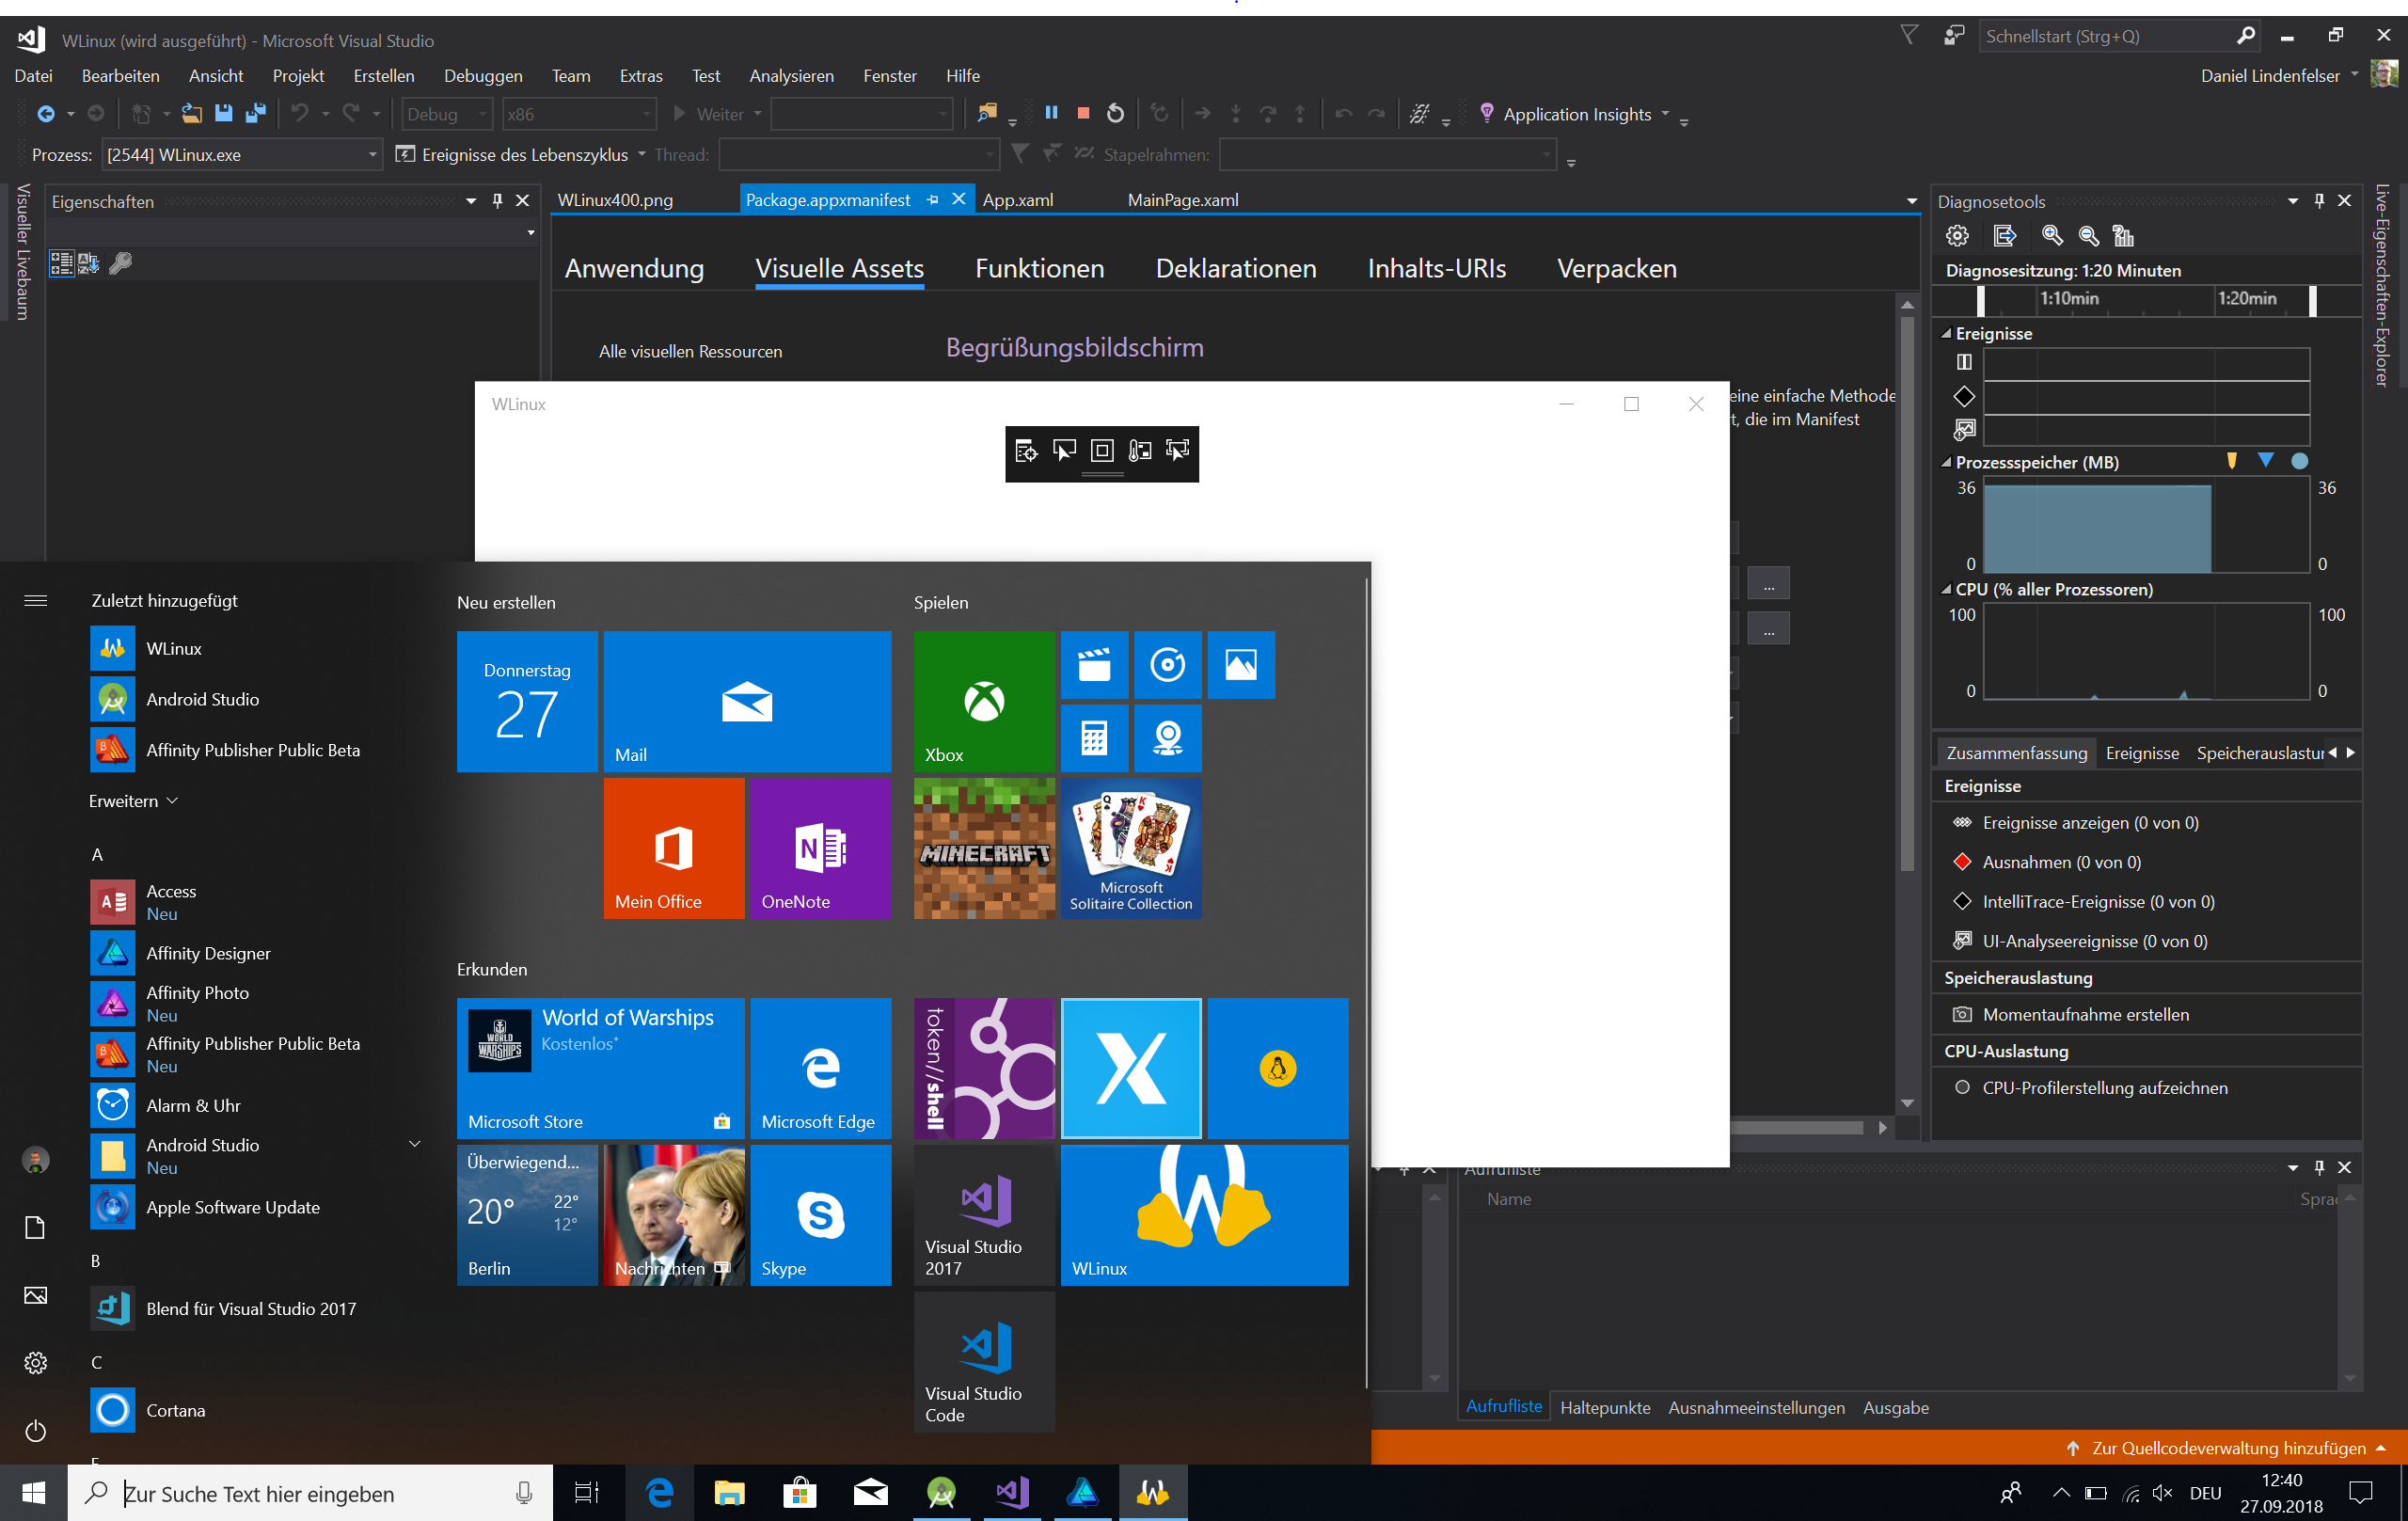Launch Visual Studio Code tile
The image size is (2408, 1521).
[984, 1361]
